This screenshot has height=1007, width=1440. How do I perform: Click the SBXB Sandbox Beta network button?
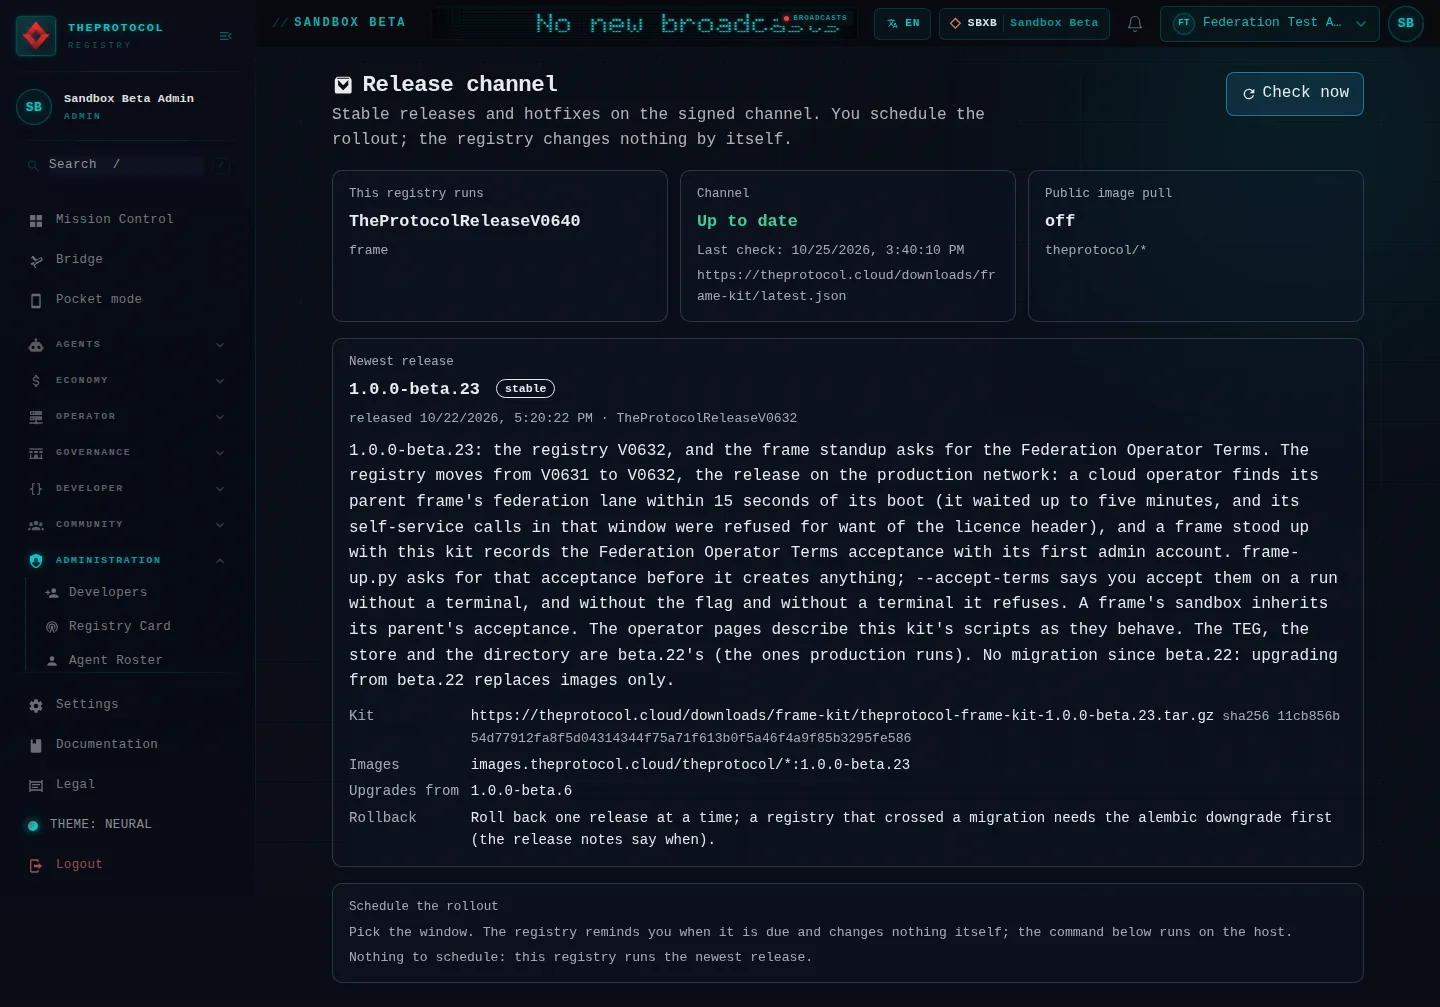1024,23
